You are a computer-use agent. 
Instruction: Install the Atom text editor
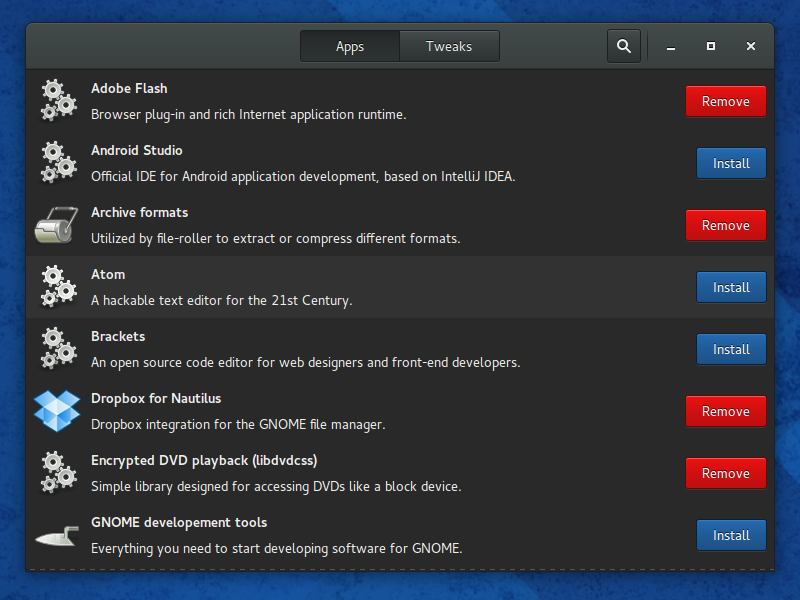coord(731,287)
